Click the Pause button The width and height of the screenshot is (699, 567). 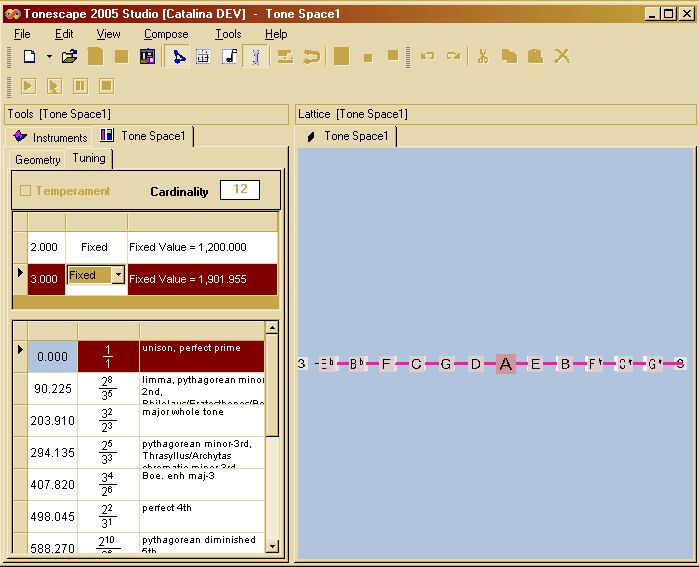click(x=80, y=86)
